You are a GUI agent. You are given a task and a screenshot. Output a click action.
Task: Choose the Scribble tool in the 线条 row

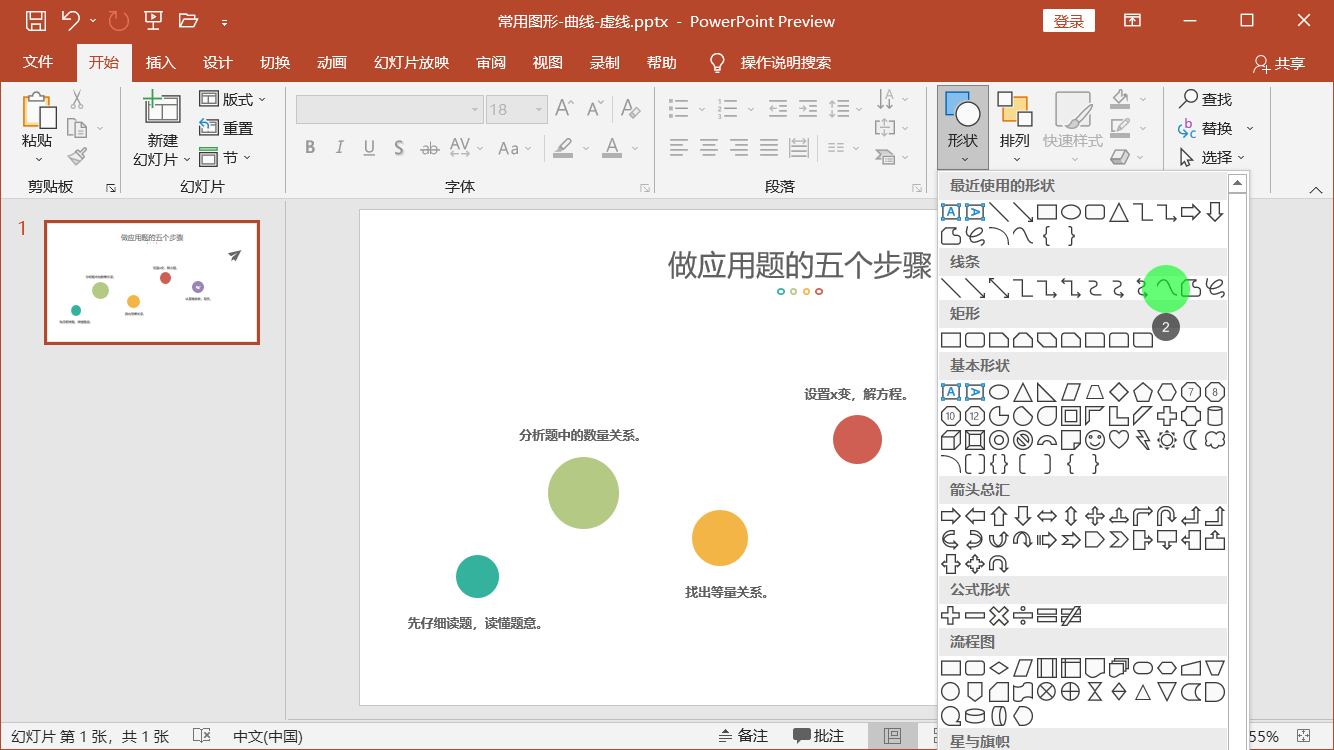coord(1215,289)
